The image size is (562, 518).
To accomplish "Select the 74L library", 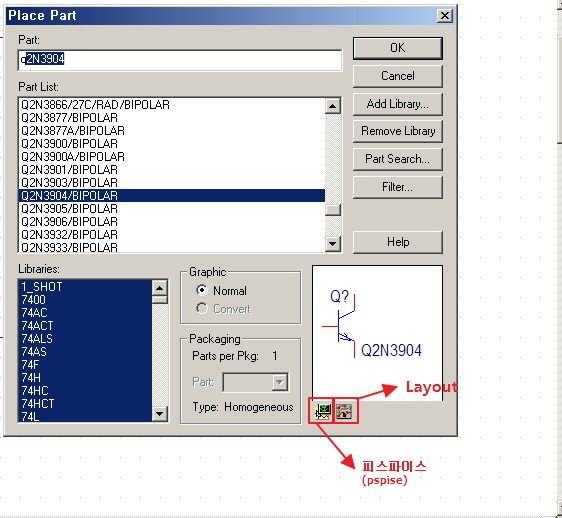I will pyautogui.click(x=85, y=416).
